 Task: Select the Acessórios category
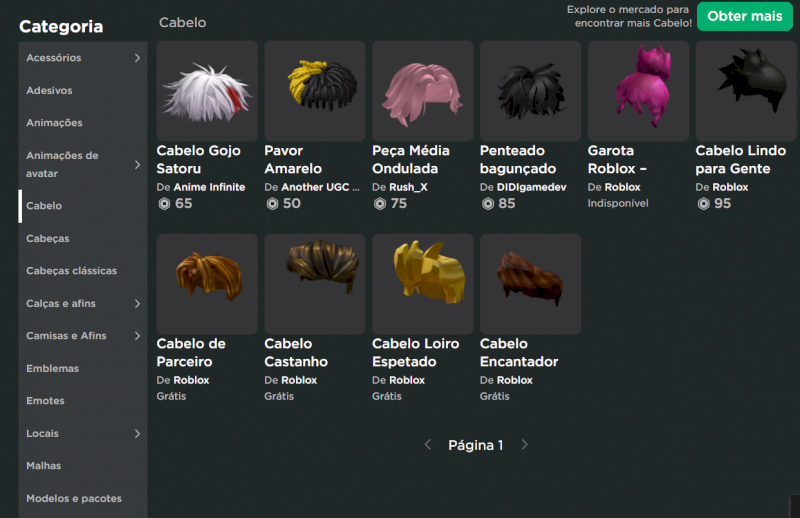coord(83,58)
